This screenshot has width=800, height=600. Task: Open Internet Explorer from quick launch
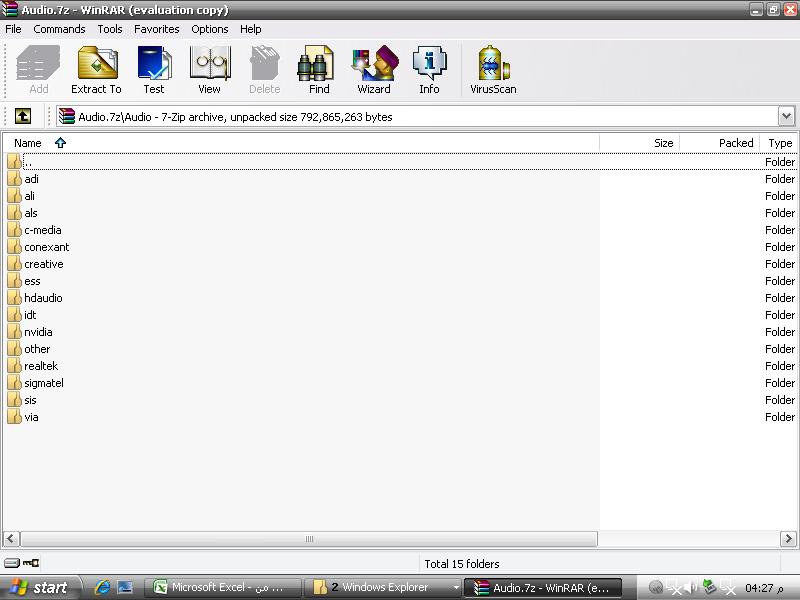103,587
